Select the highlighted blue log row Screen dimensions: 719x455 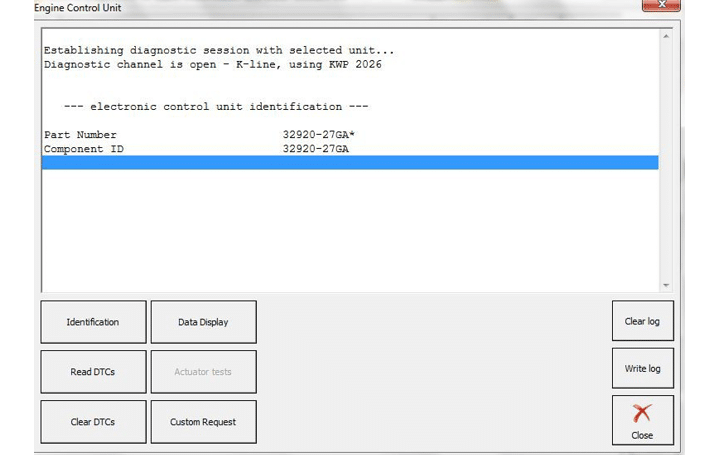350,163
